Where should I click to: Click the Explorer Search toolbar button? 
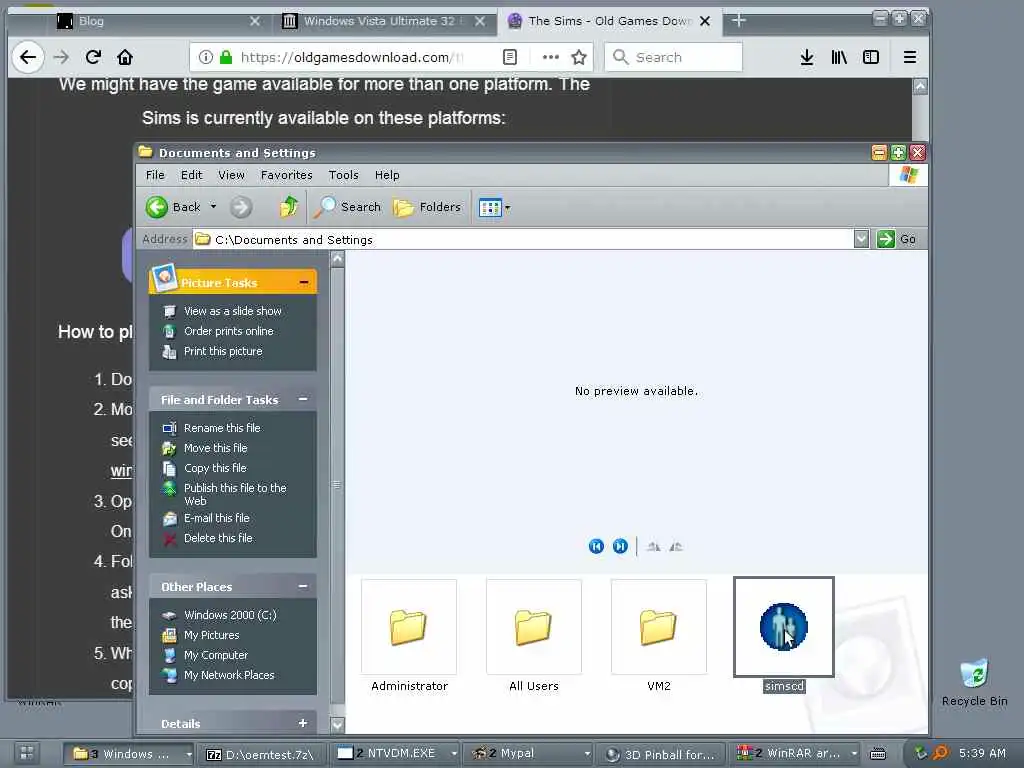click(347, 207)
